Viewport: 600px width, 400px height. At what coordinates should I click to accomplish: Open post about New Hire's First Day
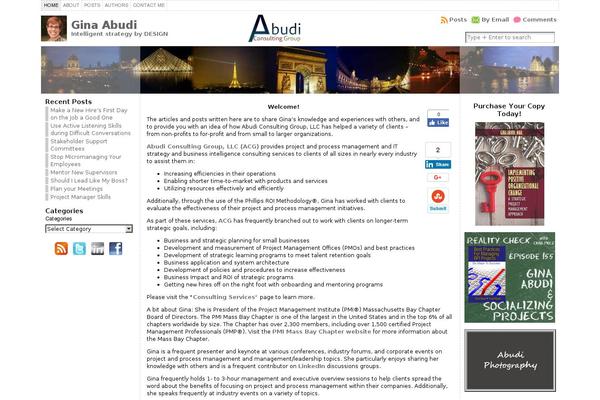click(89, 114)
